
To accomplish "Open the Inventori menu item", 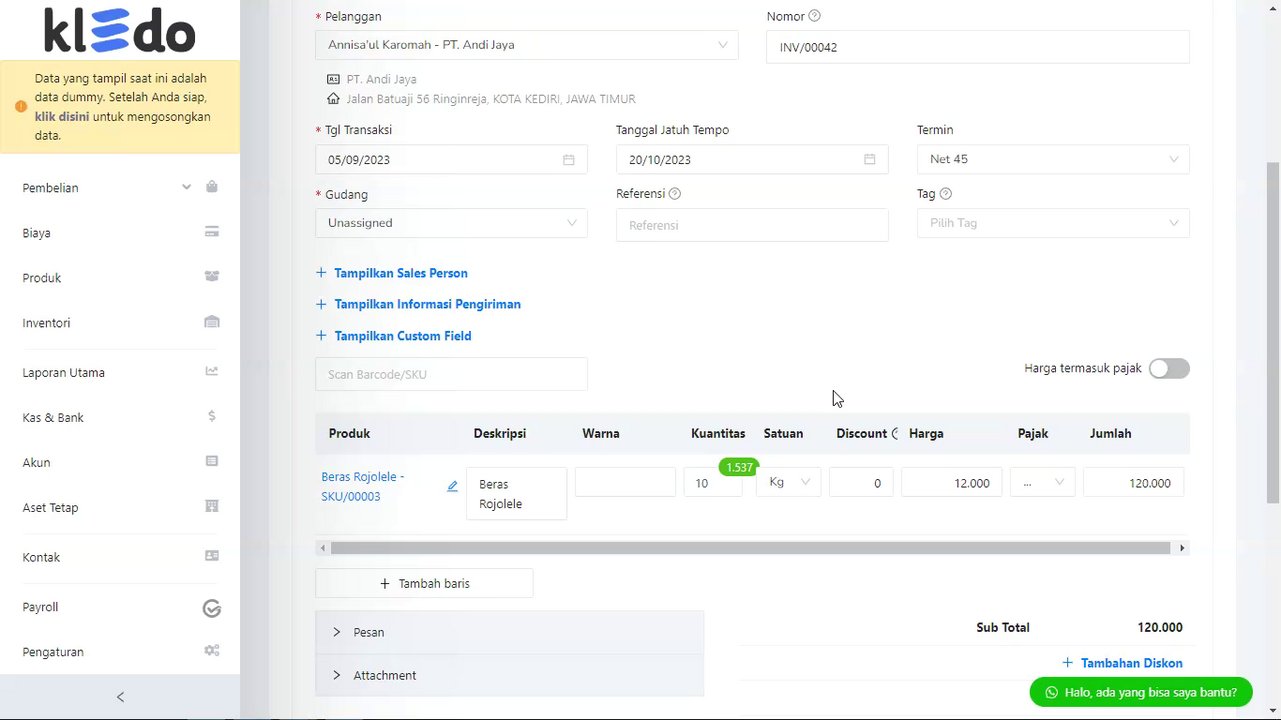I will pos(46,323).
